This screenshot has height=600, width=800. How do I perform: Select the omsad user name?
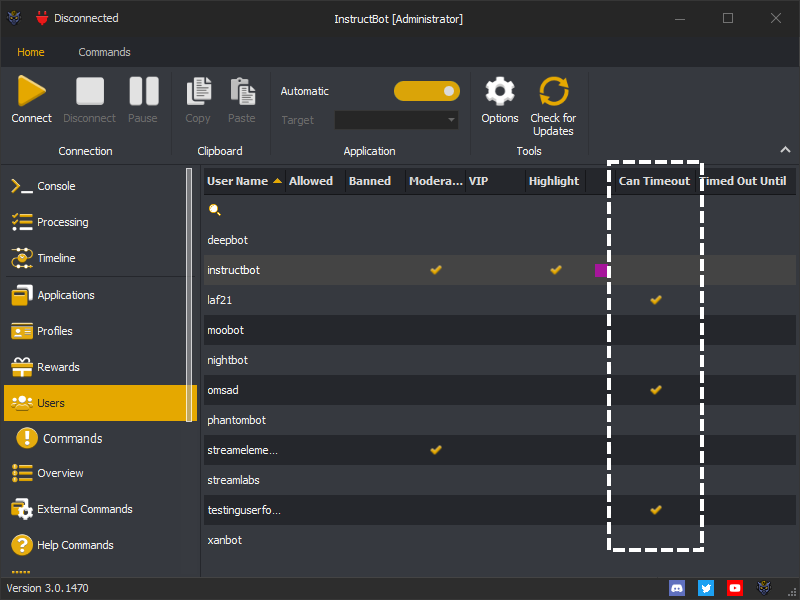coord(222,390)
